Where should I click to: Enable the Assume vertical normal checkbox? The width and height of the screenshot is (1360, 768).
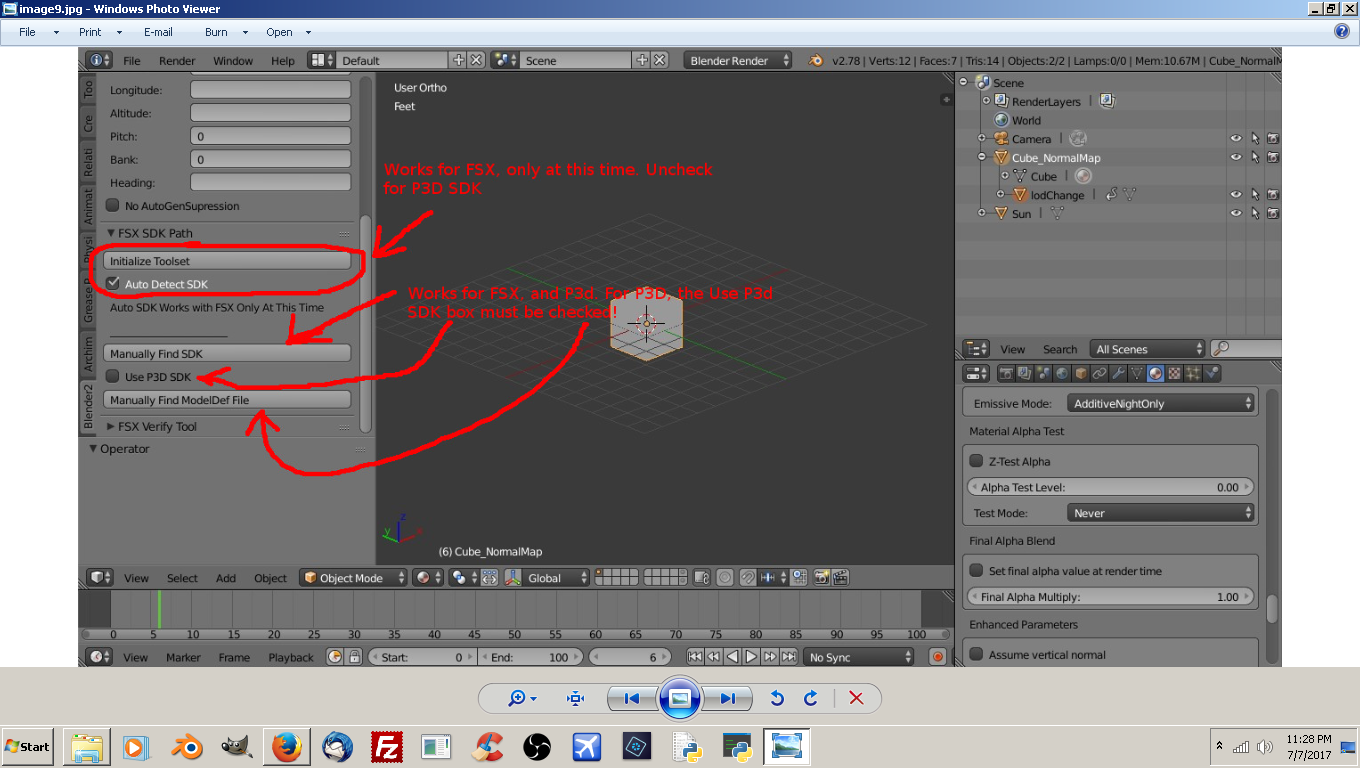977,655
